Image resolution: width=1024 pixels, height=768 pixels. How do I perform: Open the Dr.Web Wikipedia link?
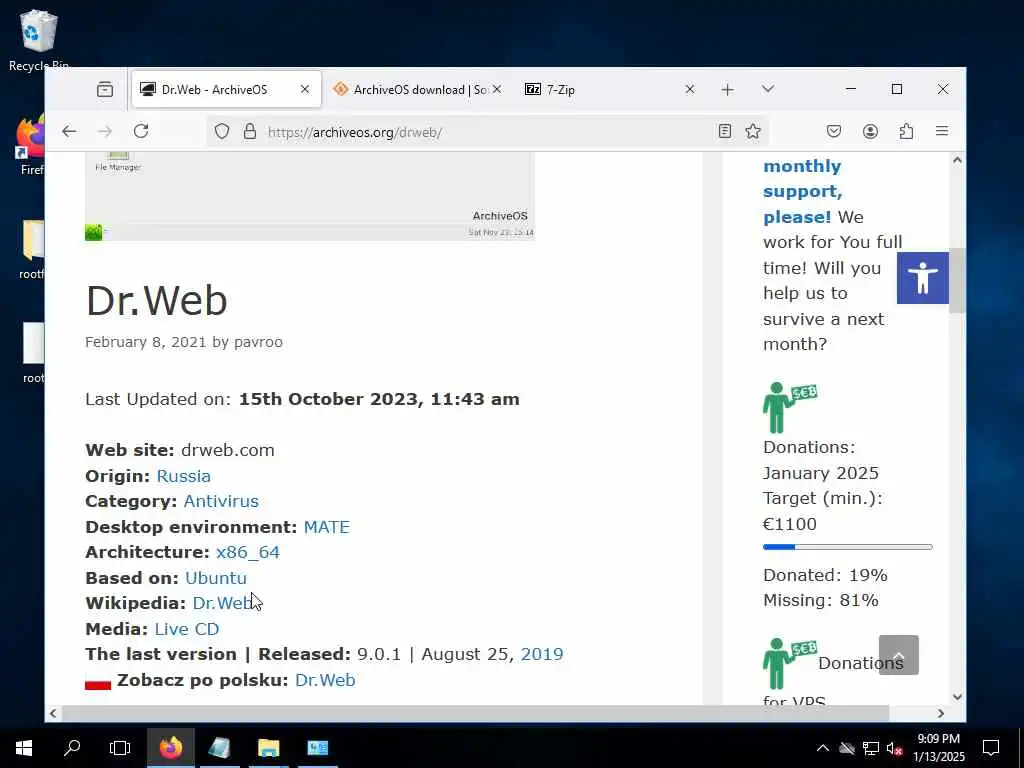pos(223,603)
